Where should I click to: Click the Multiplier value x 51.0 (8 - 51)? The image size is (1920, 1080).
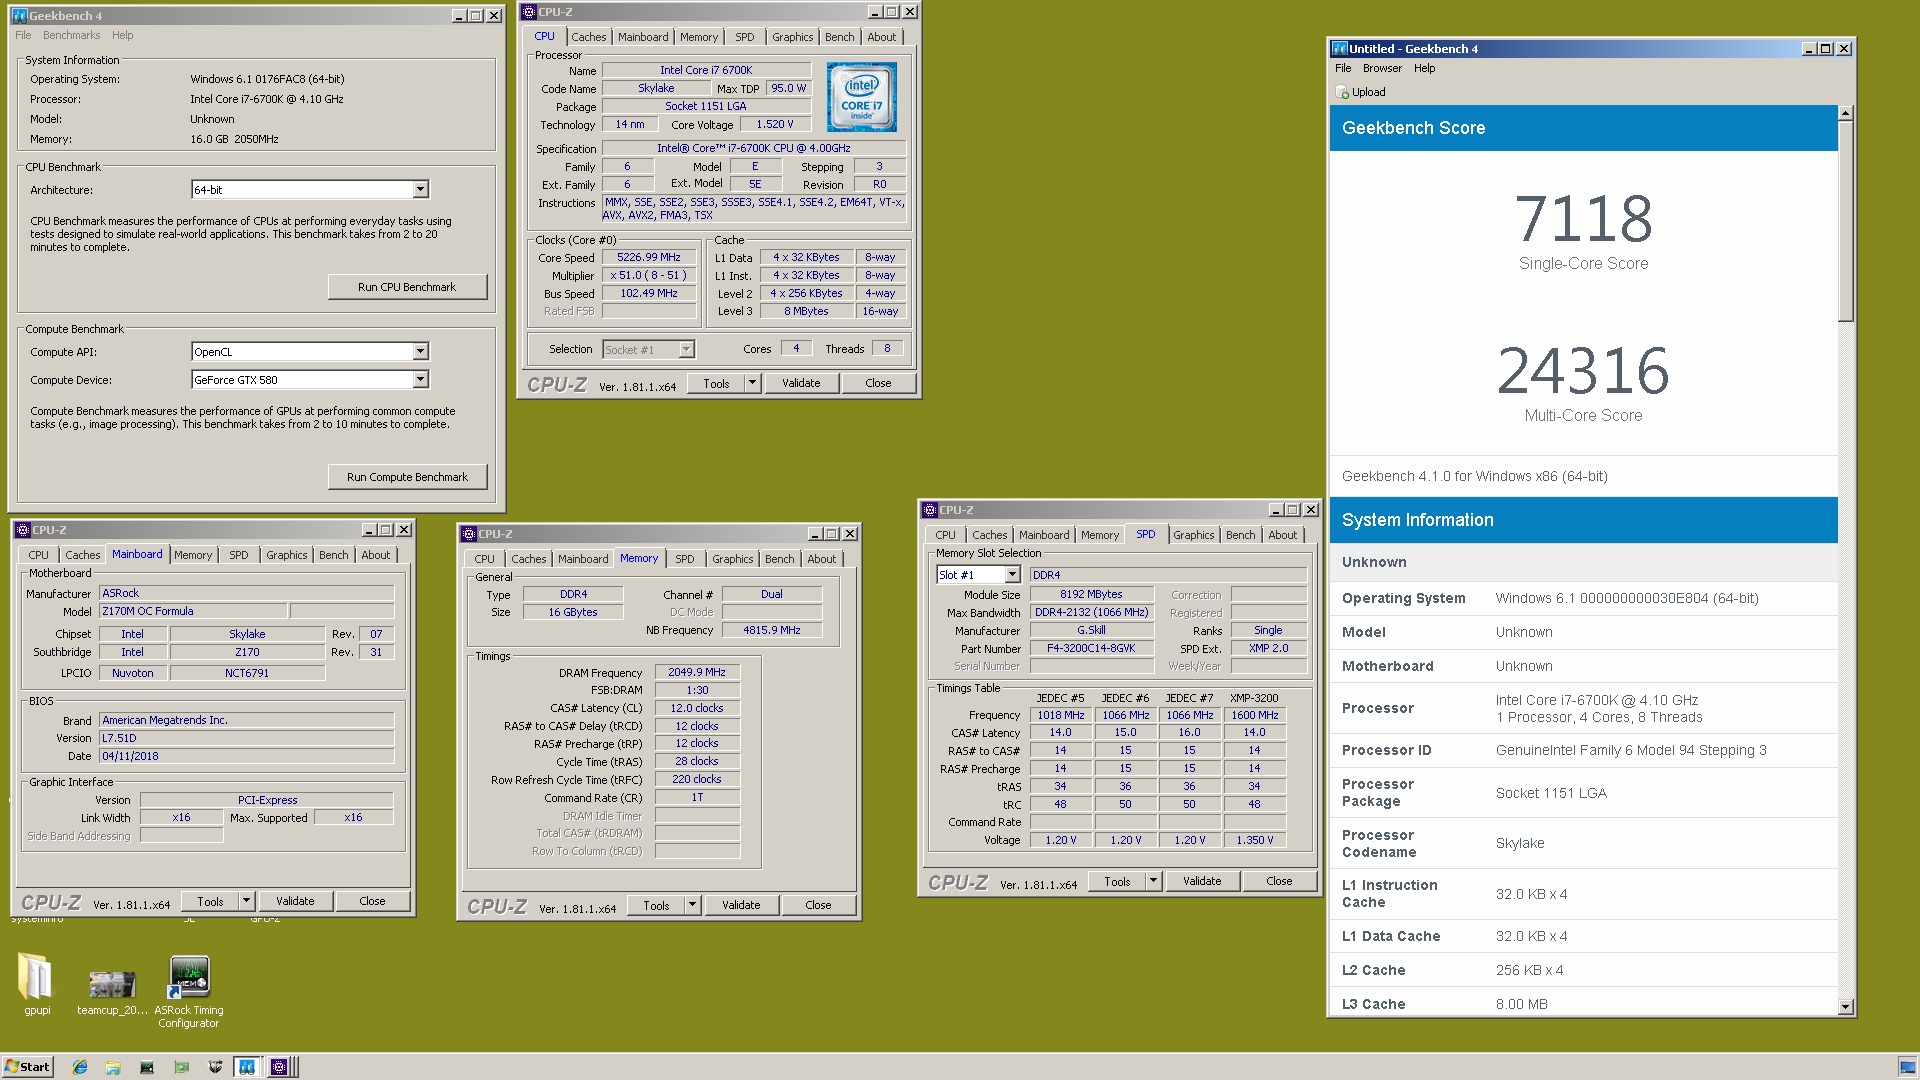pos(649,276)
